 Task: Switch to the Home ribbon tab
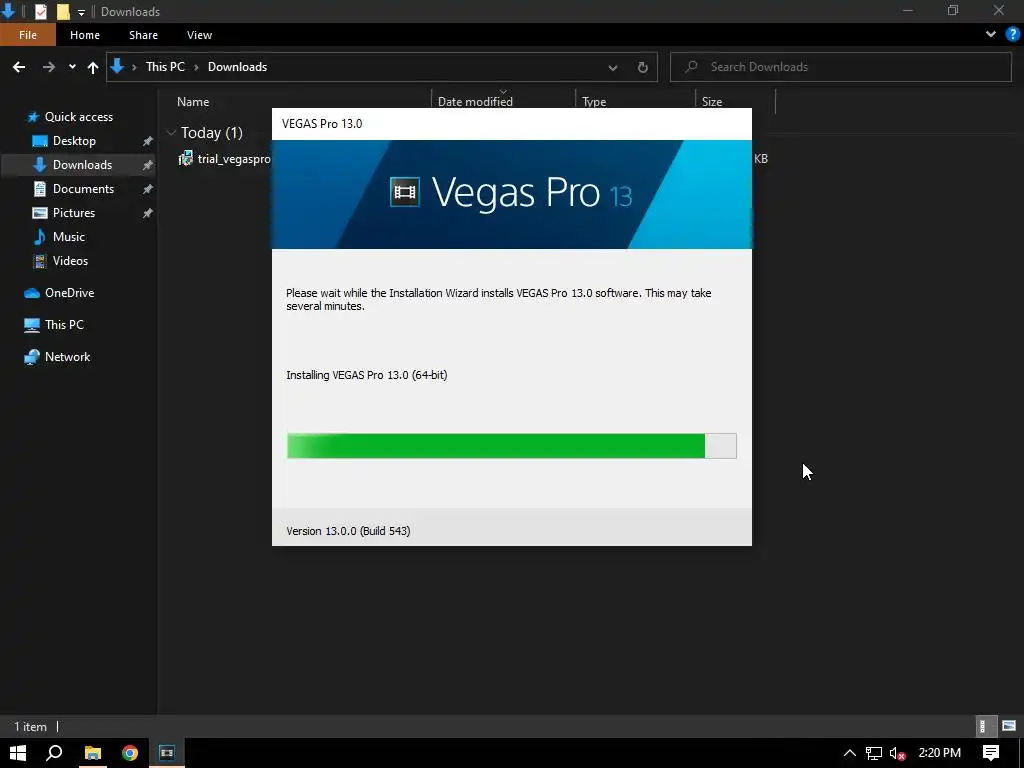pos(85,35)
